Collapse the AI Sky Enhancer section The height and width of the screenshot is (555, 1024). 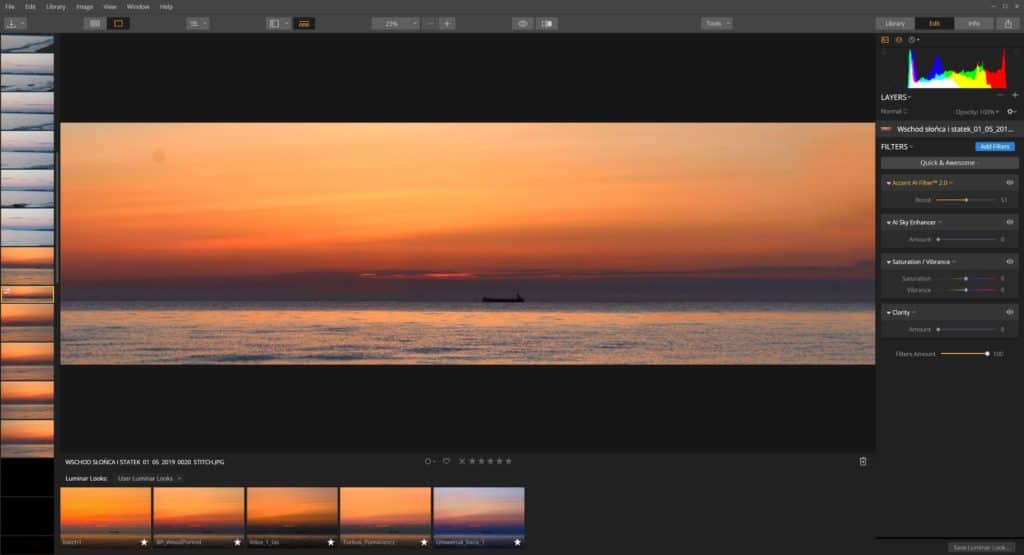coord(888,223)
